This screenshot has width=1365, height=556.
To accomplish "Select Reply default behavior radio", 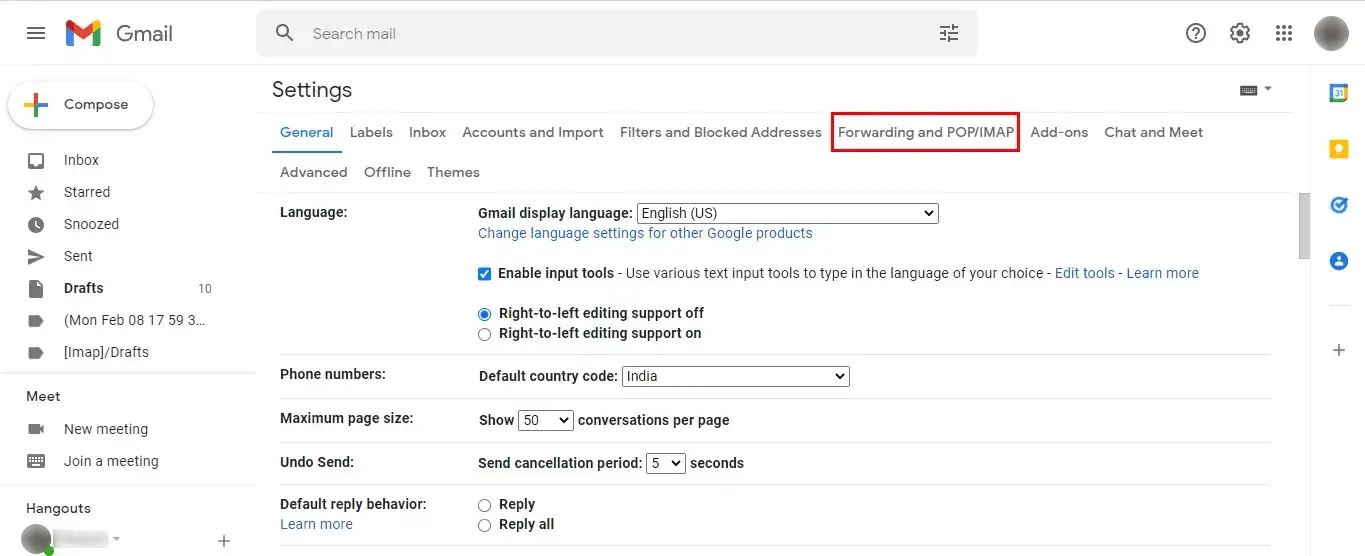I will (x=485, y=505).
